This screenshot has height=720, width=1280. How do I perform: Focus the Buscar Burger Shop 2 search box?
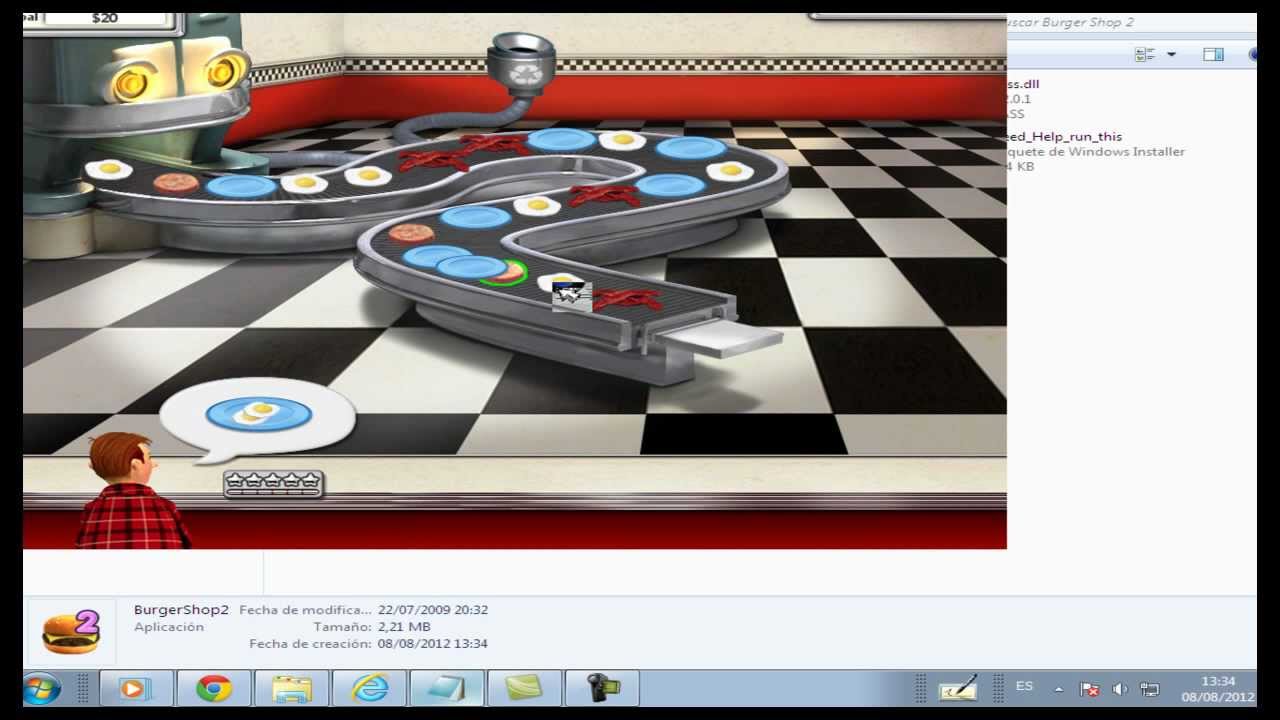(1130, 22)
